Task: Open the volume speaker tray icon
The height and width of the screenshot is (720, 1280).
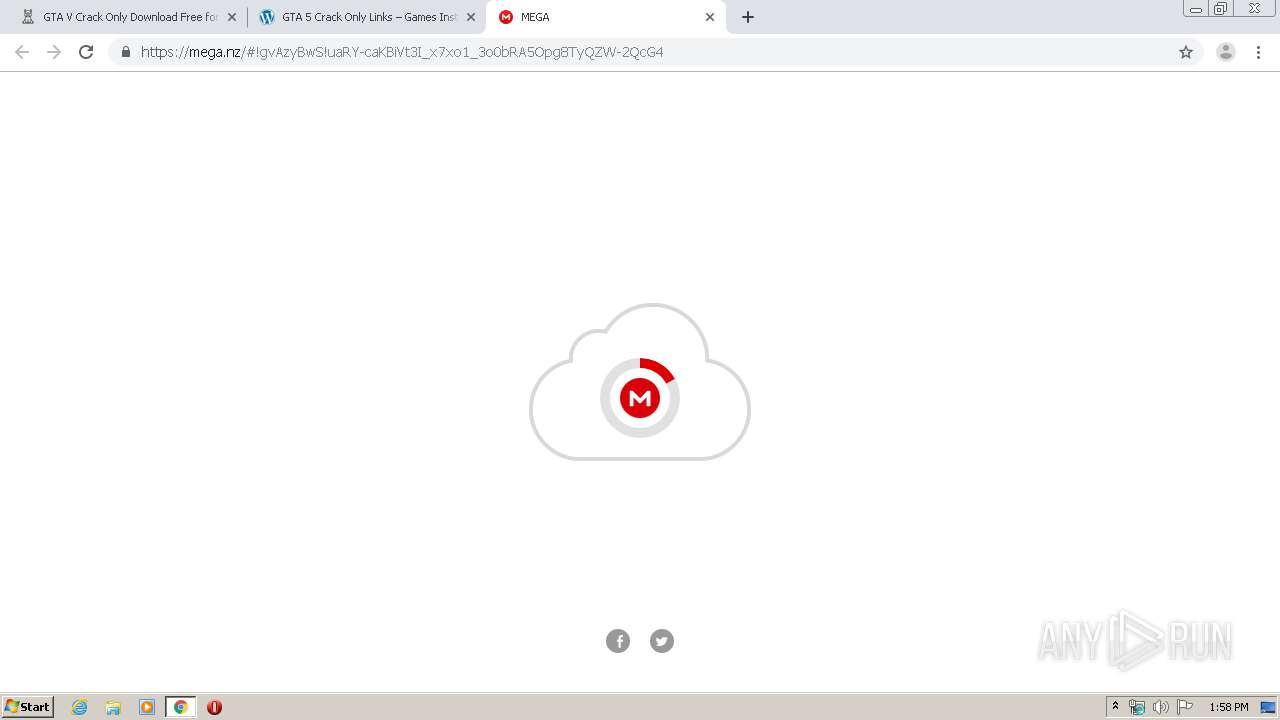Action: [1160, 707]
